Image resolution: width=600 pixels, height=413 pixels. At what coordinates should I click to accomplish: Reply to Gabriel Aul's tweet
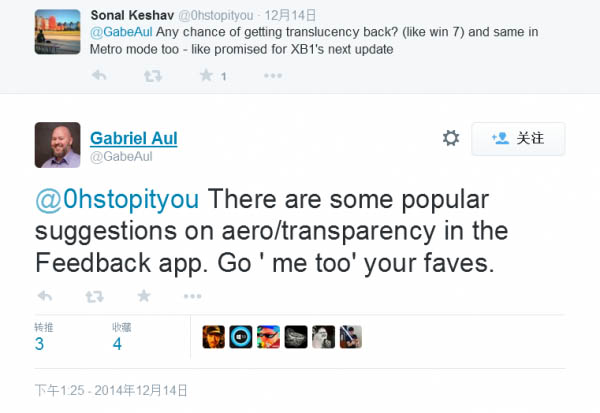(44, 296)
